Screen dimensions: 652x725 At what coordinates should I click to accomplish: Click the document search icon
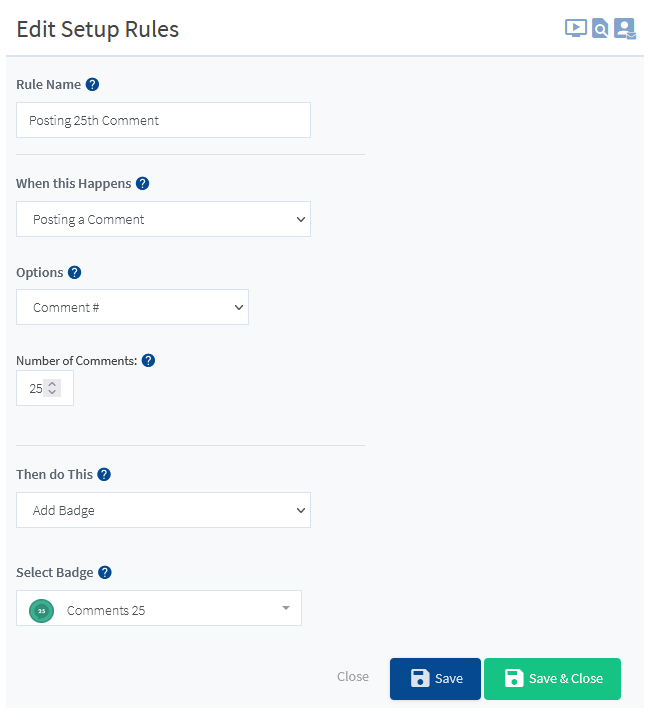click(x=600, y=29)
